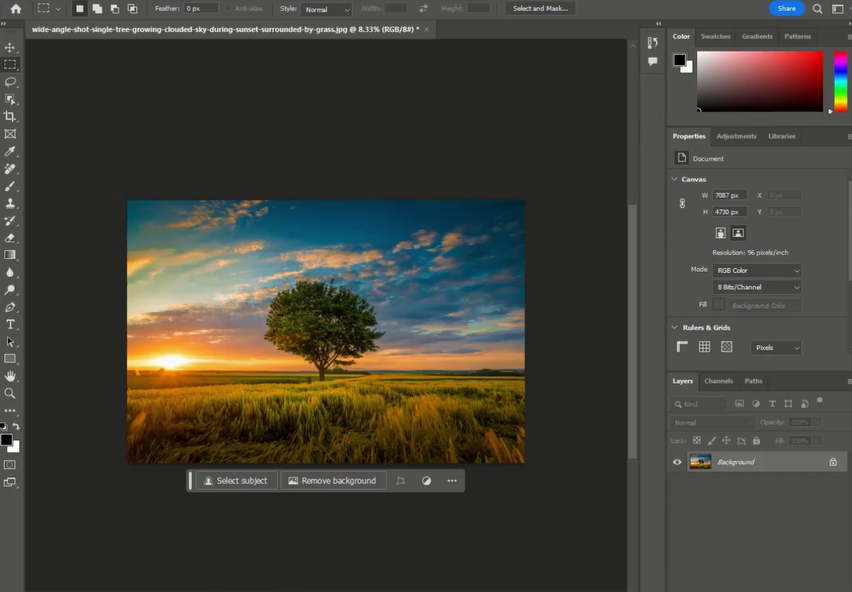Switch to the Channels tab
Image resolution: width=852 pixels, height=592 pixels.
coord(718,381)
